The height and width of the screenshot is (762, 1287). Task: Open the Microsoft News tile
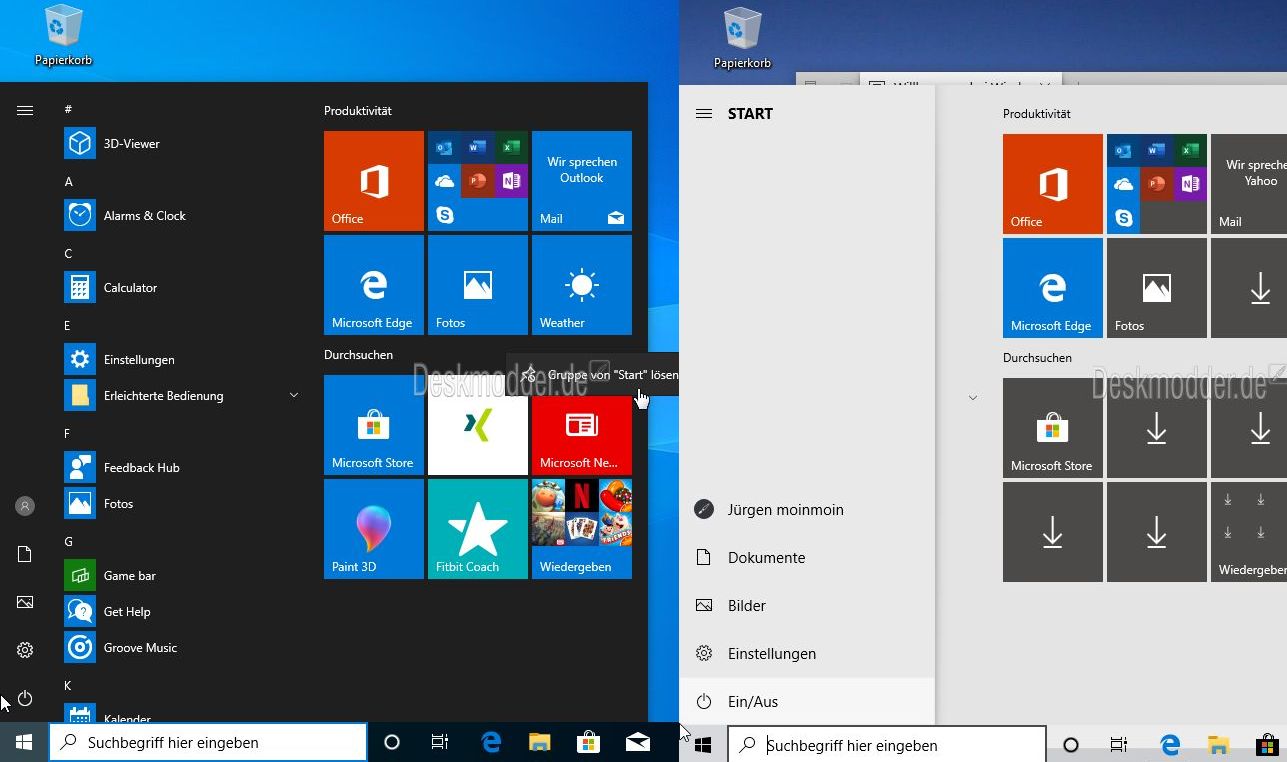582,435
